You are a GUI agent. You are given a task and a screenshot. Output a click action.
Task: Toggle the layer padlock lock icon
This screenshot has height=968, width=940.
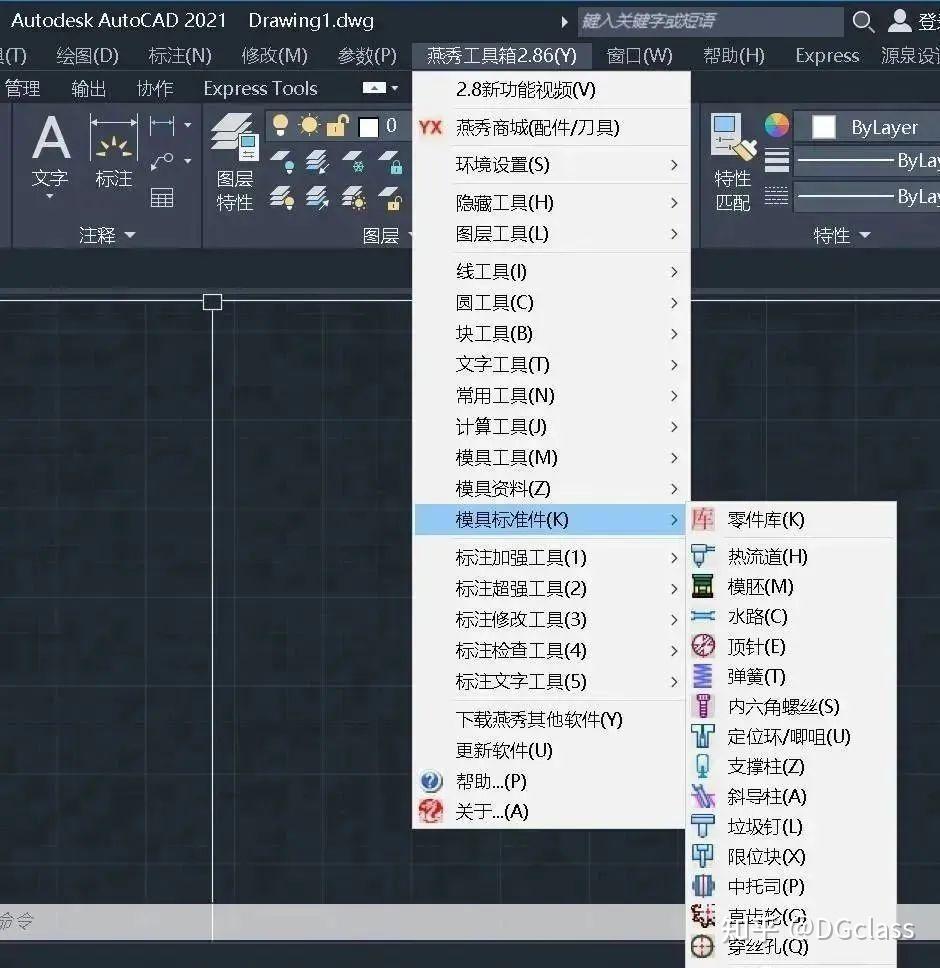coord(338,125)
